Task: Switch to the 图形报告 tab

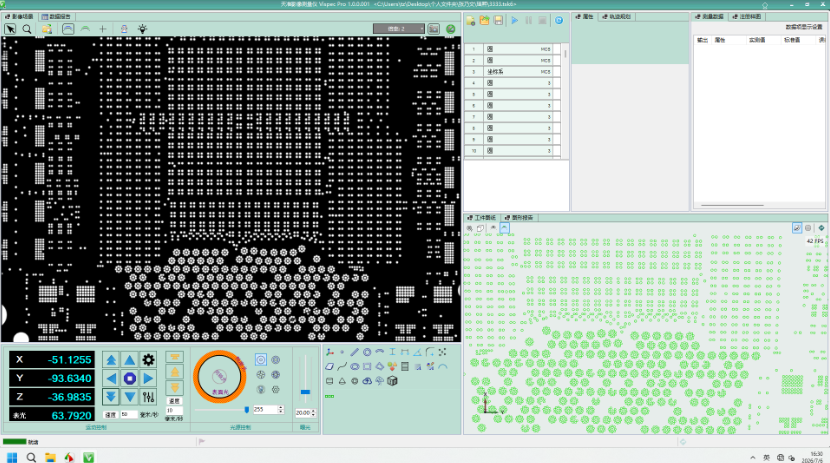Action: (519, 217)
